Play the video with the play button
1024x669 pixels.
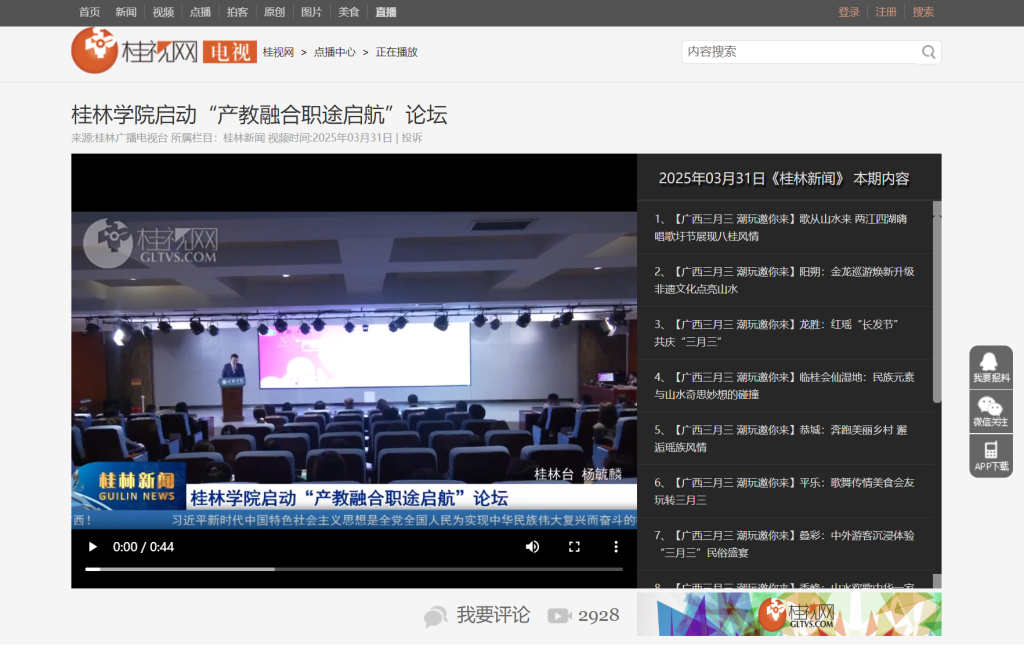93,547
